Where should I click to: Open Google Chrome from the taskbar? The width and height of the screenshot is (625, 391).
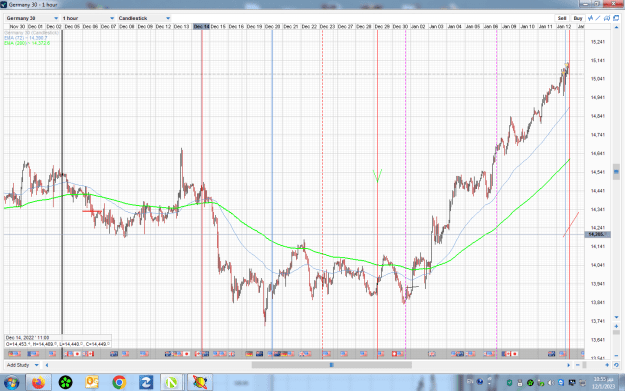(119, 383)
